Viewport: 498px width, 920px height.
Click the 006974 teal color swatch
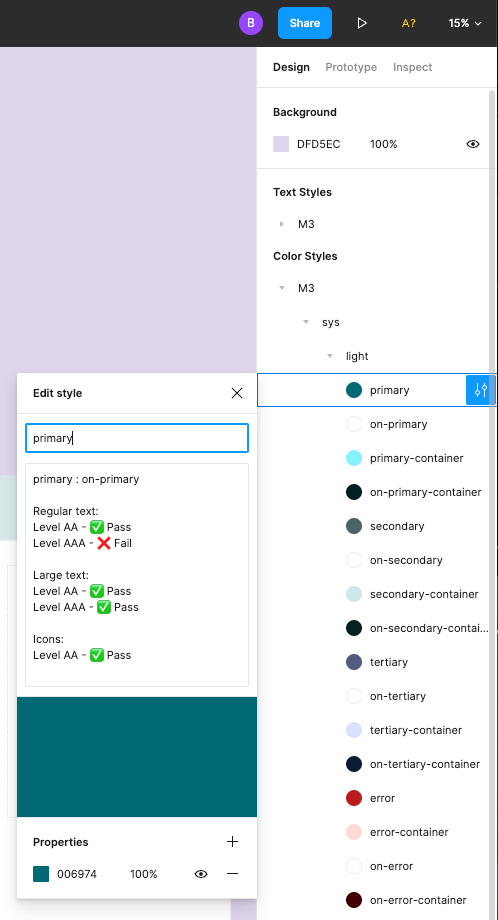click(41, 874)
